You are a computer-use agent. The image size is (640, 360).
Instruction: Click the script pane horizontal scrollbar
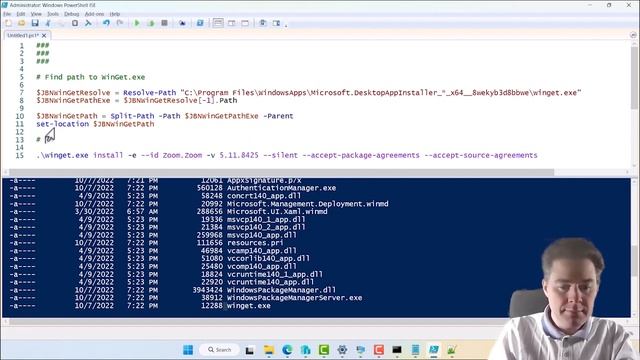click(282, 172)
